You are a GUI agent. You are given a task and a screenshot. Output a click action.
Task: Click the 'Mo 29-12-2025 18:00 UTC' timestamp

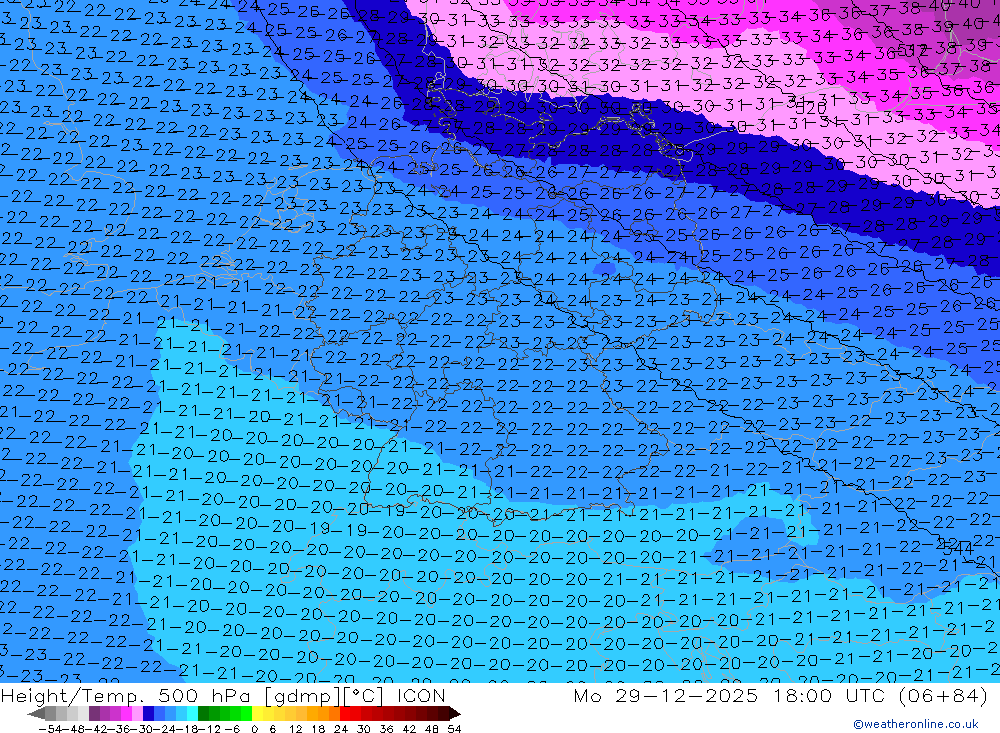[x=730, y=695]
